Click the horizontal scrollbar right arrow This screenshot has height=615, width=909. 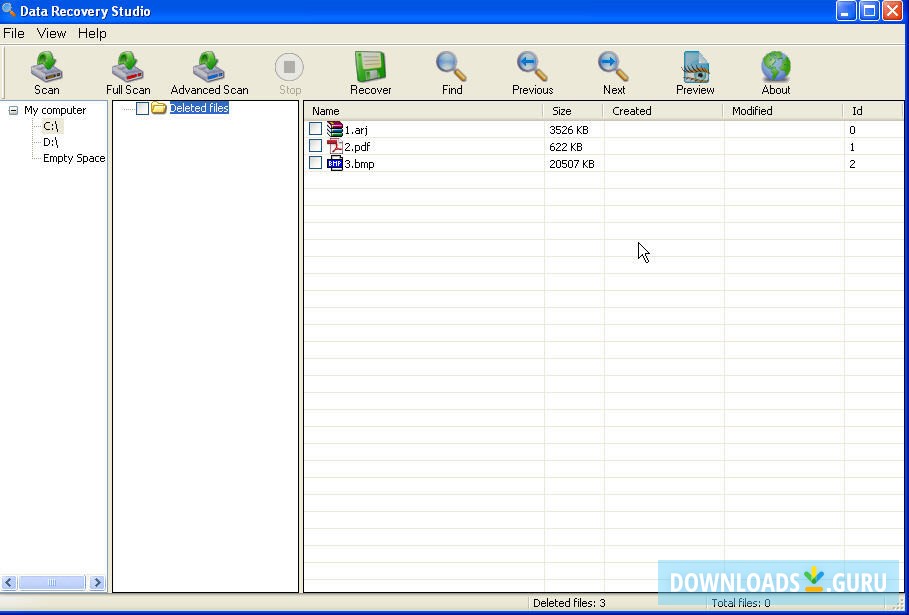(x=97, y=582)
